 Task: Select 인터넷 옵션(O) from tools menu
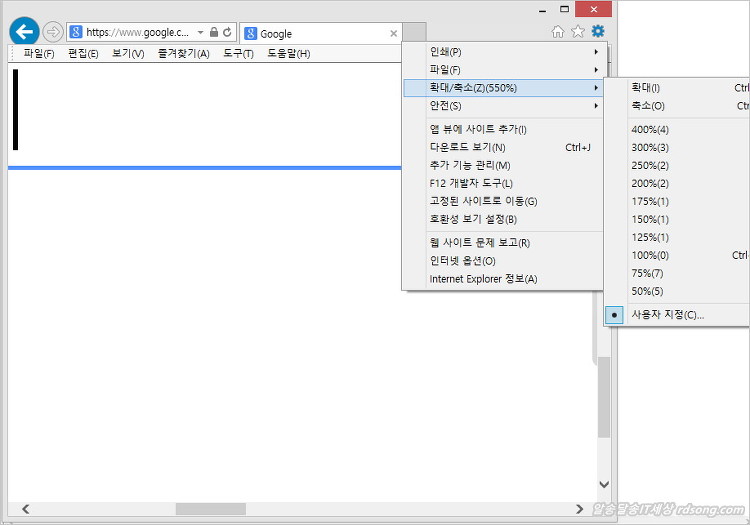click(462, 261)
